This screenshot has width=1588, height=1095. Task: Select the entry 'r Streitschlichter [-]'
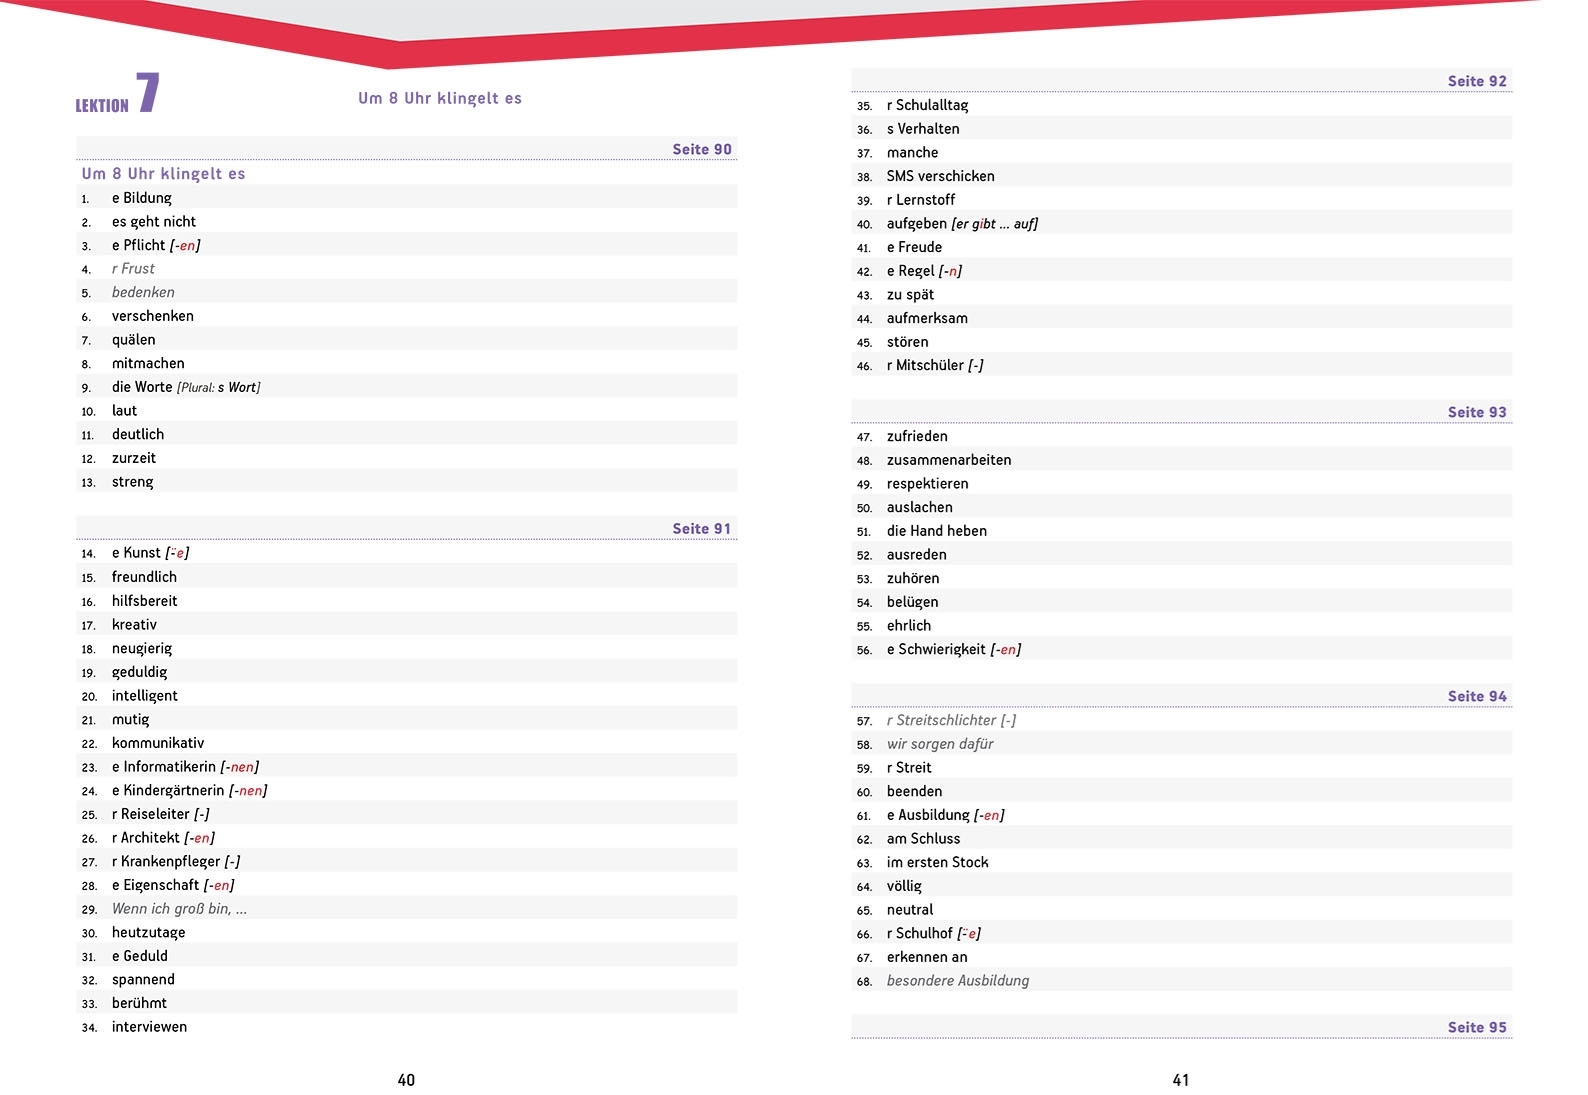[x=951, y=720]
